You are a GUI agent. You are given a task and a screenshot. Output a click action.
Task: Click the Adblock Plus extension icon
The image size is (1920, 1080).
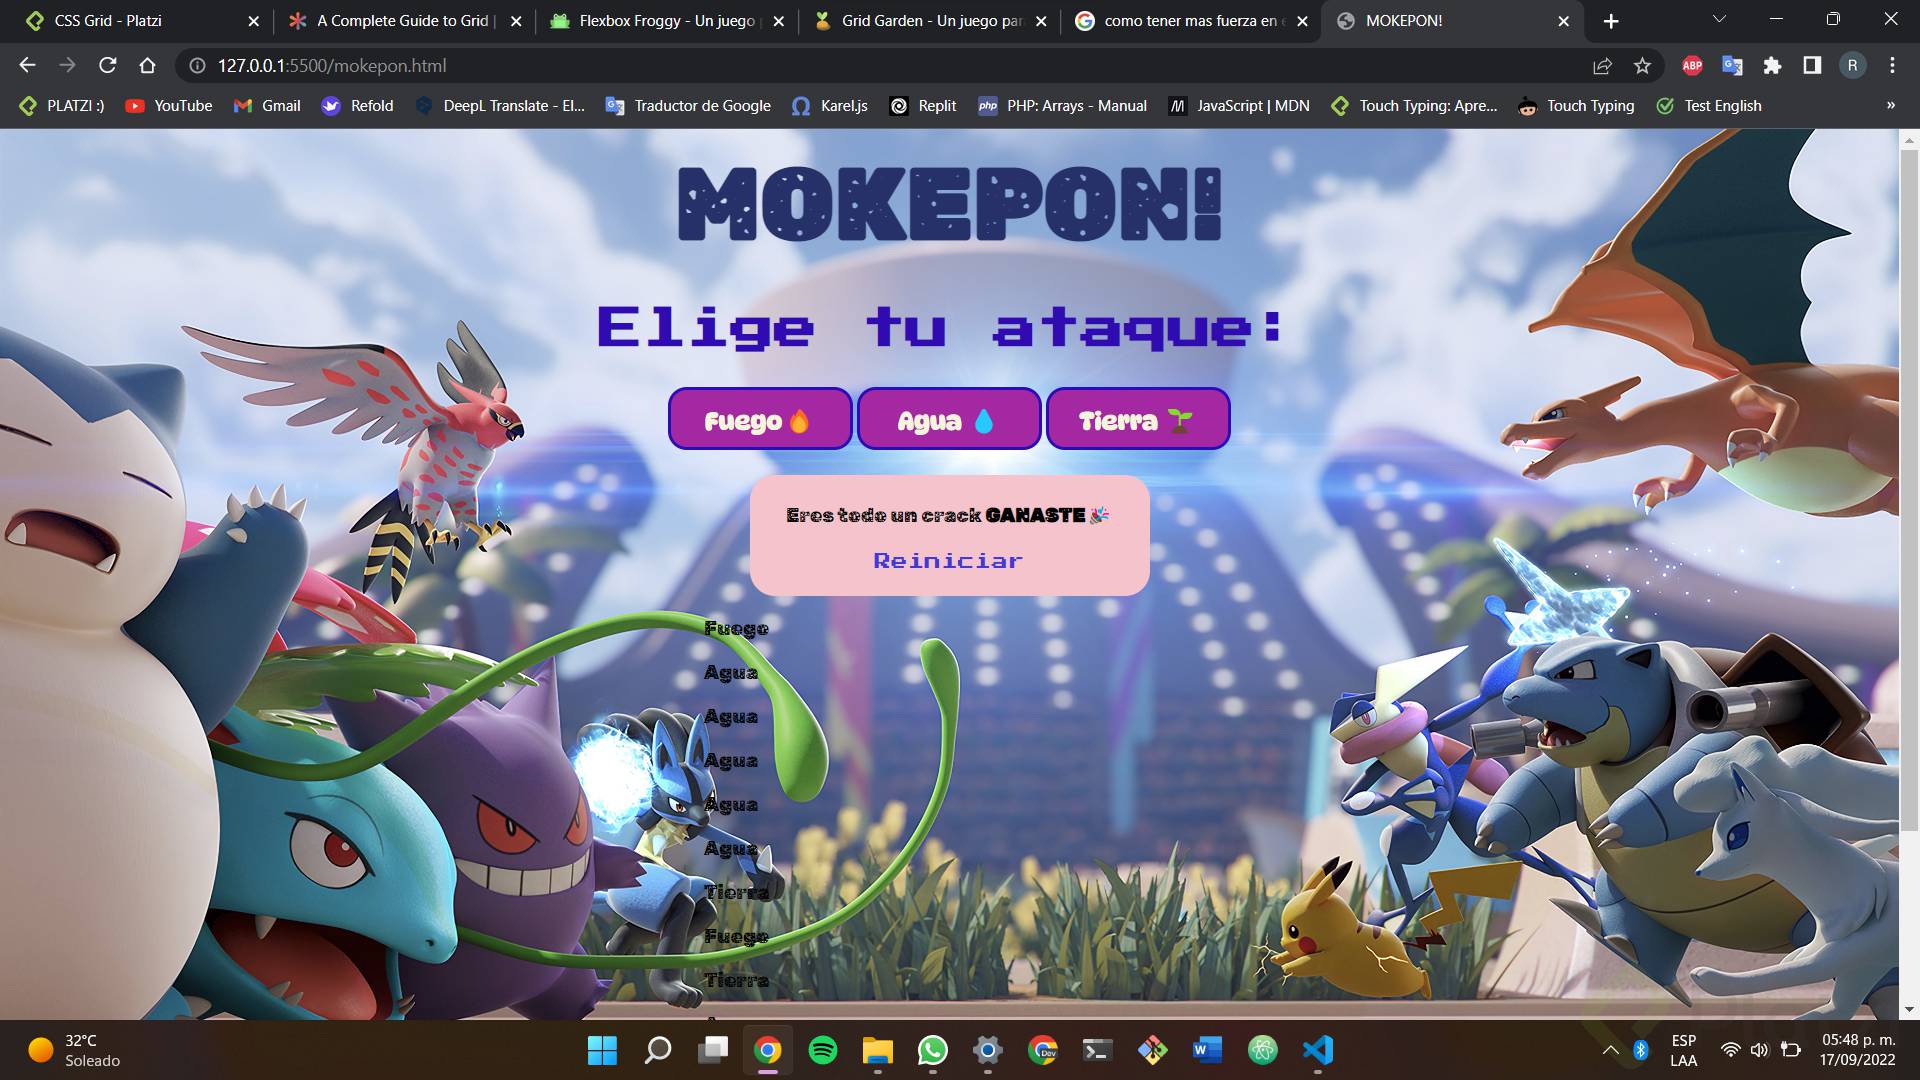pos(1691,66)
